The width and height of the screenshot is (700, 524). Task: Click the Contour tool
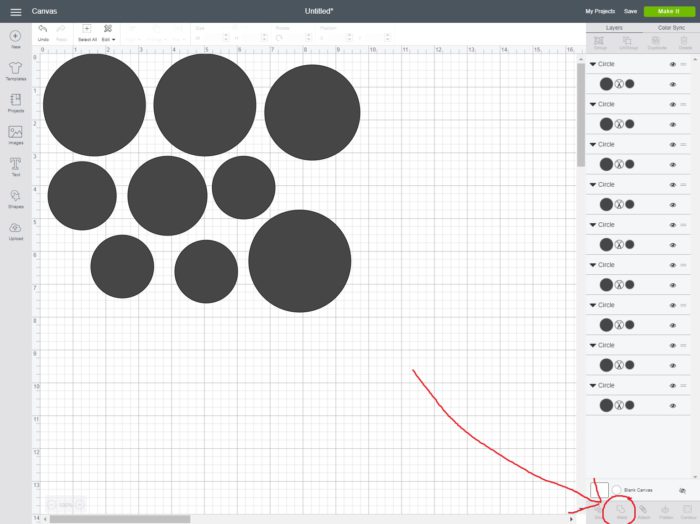[687, 512]
